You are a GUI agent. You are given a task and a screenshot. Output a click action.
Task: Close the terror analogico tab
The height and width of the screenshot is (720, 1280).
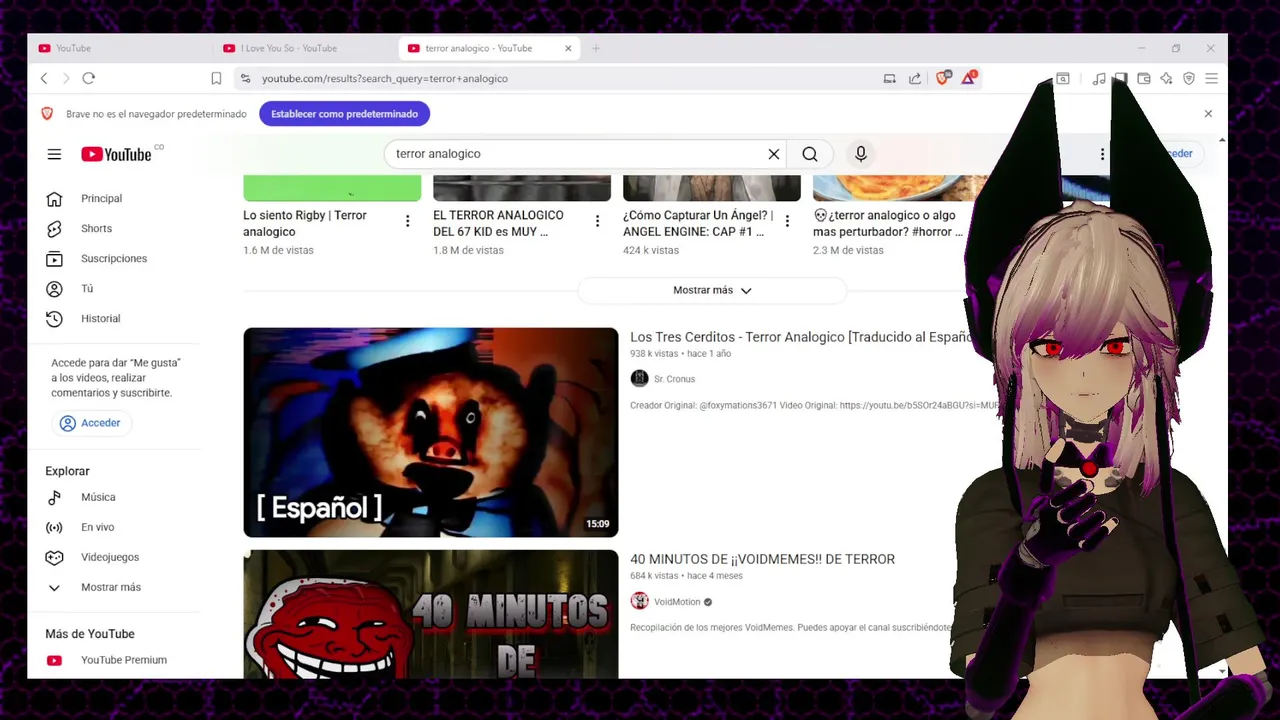coord(568,48)
